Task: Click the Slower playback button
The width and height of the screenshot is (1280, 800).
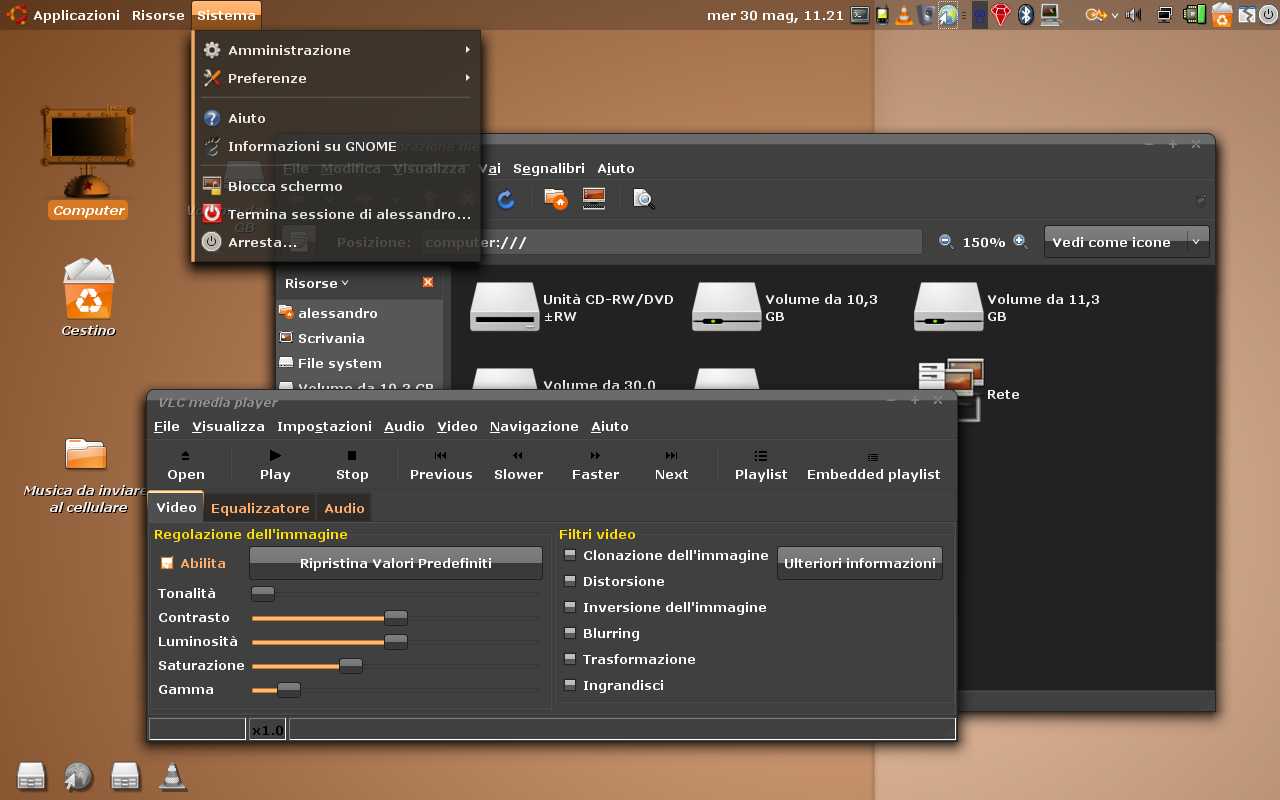Action: 518,465
